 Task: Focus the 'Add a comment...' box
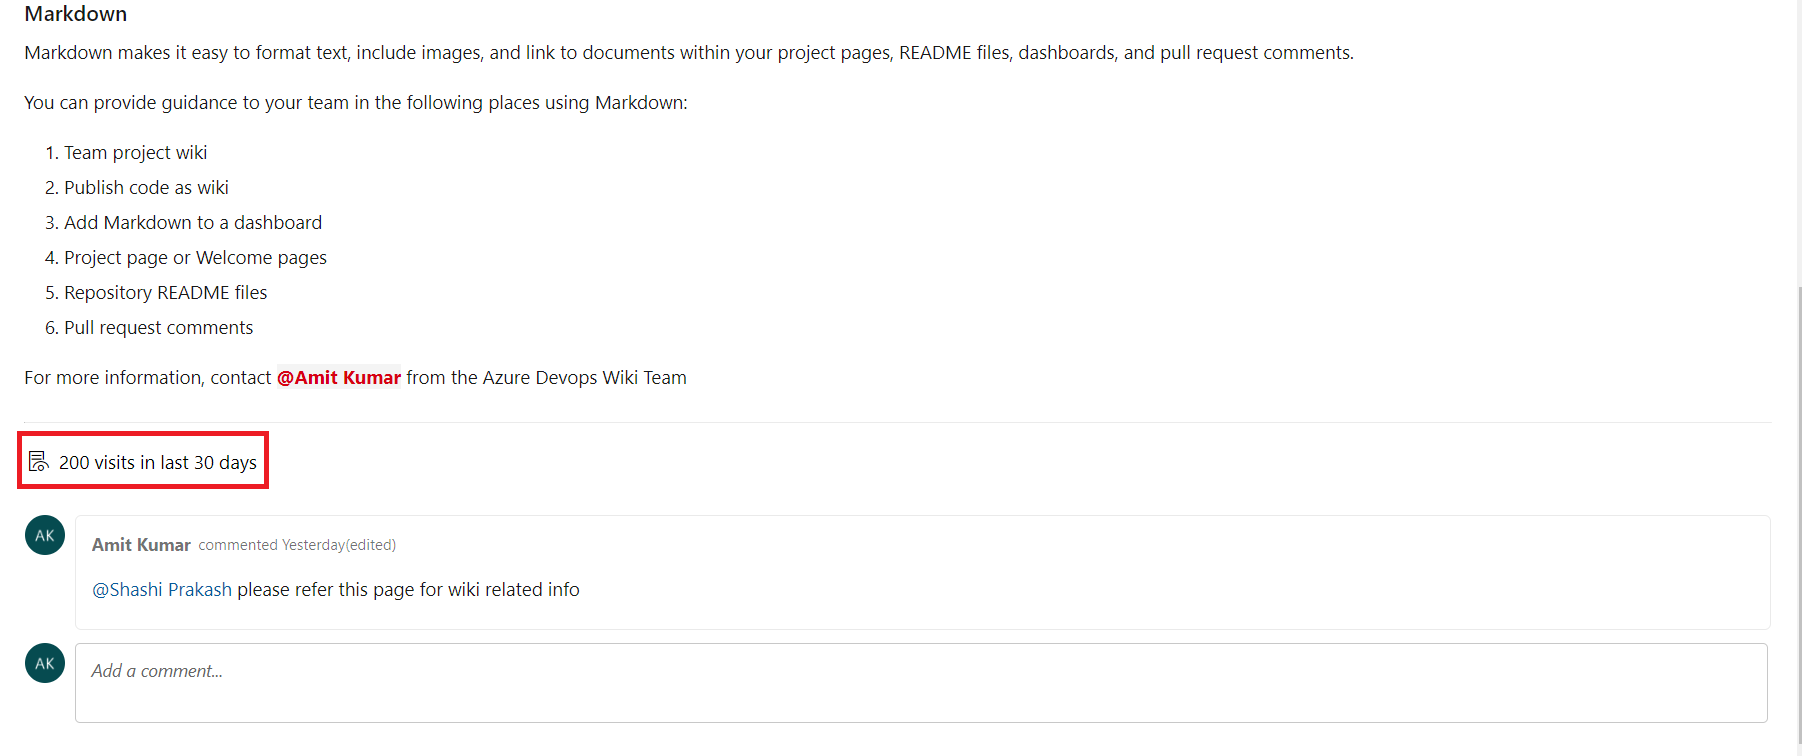(x=921, y=683)
